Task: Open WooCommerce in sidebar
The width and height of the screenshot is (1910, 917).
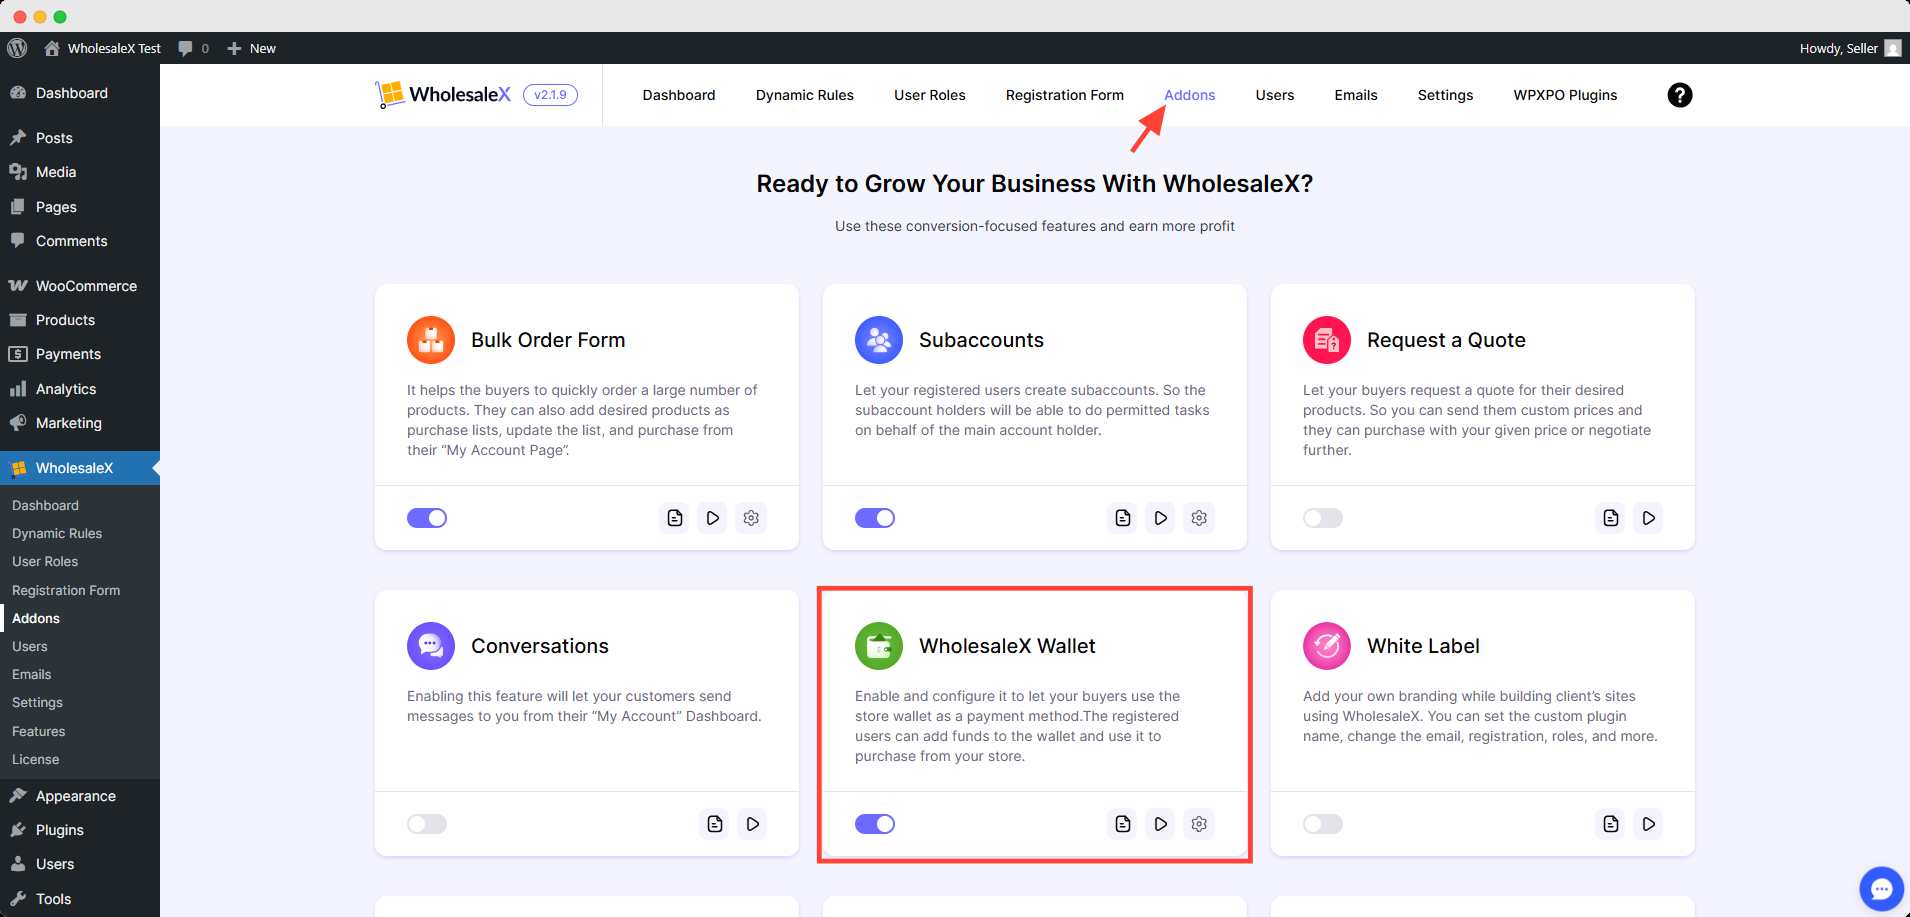Action: click(80, 286)
